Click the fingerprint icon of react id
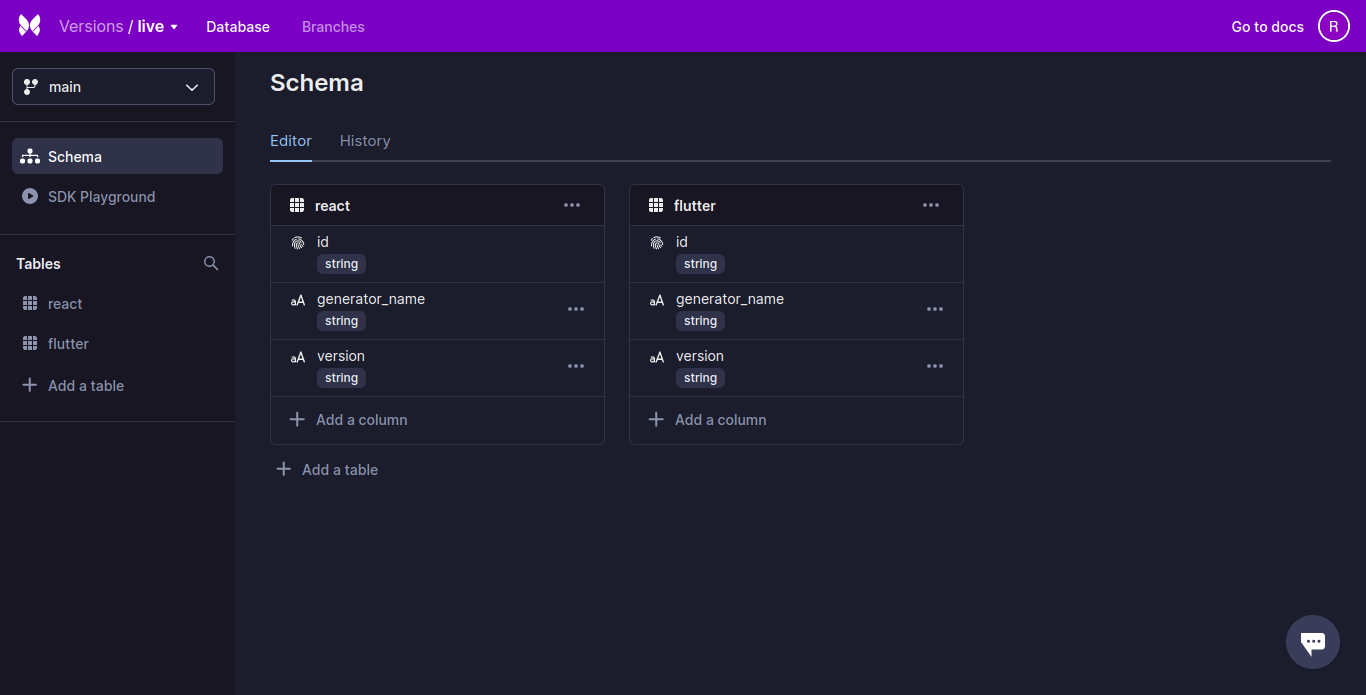Image resolution: width=1366 pixels, height=695 pixels. (x=297, y=243)
